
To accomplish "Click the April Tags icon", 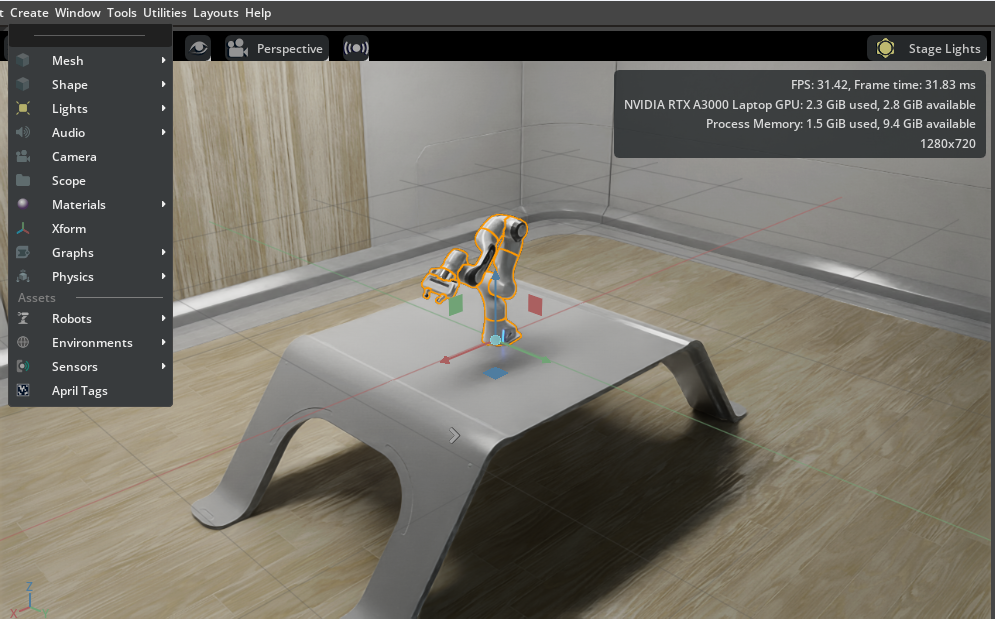I will click(23, 391).
